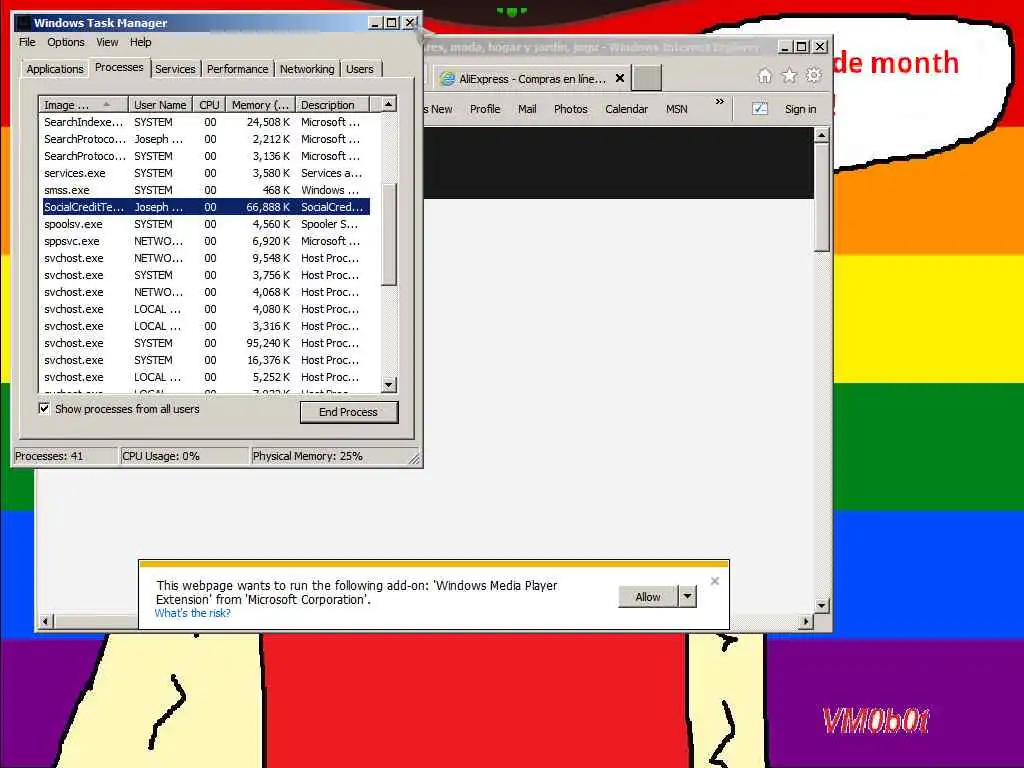1024x768 pixels.
Task: Open Mail link in browser toolbar
Action: [x=527, y=109]
